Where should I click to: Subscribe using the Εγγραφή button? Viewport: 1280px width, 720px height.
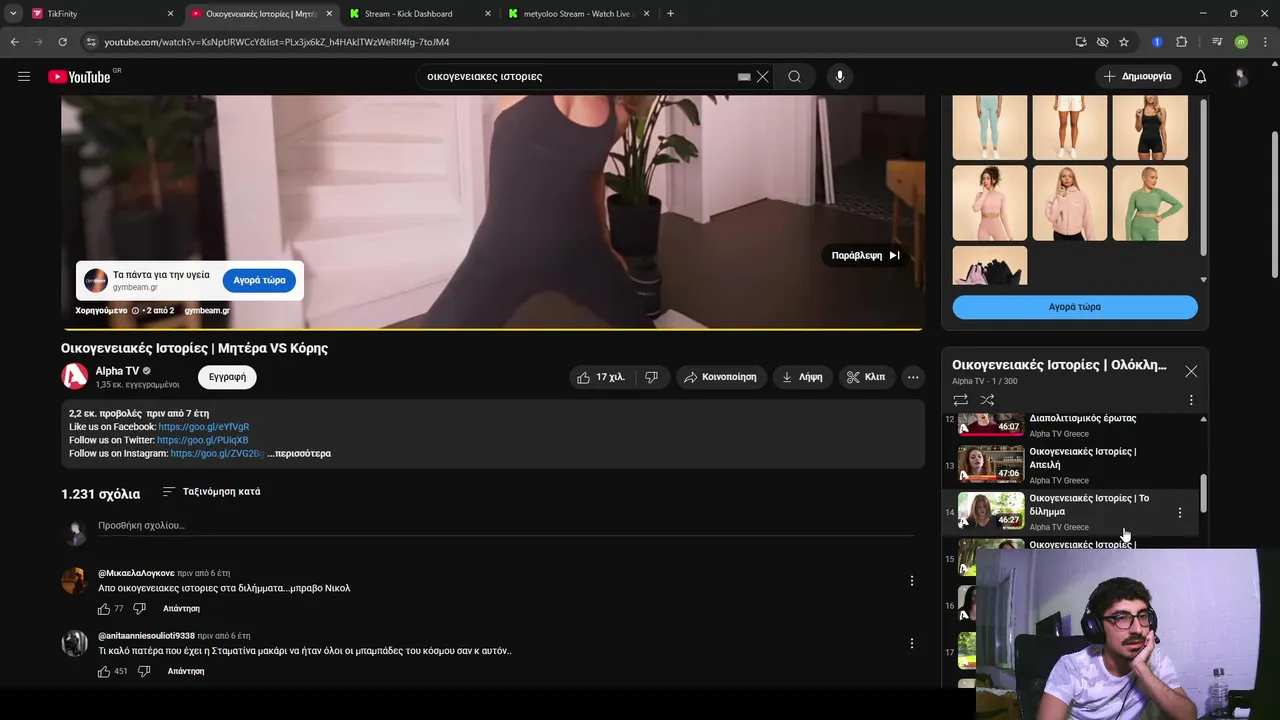coord(227,377)
